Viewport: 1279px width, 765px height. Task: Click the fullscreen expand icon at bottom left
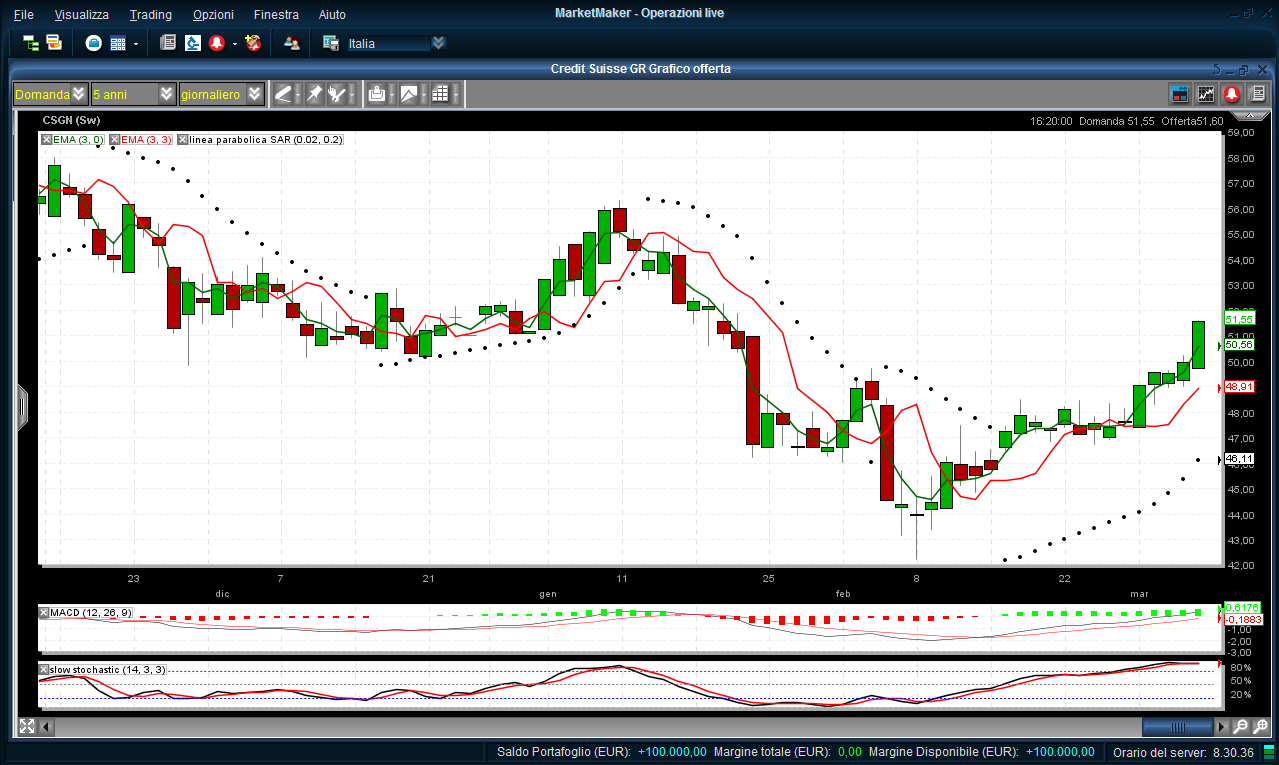(x=27, y=727)
